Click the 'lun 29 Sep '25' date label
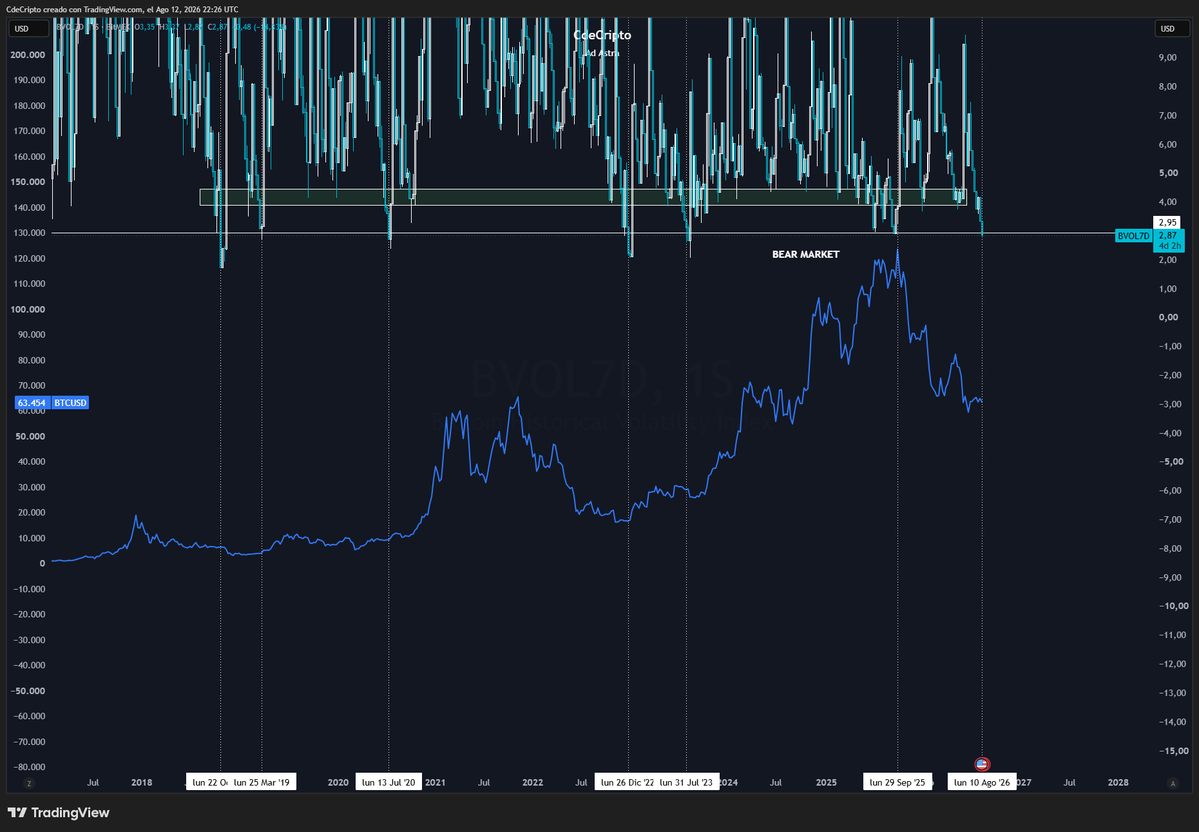Screen dimensions: 1199x832 [x=897, y=782]
